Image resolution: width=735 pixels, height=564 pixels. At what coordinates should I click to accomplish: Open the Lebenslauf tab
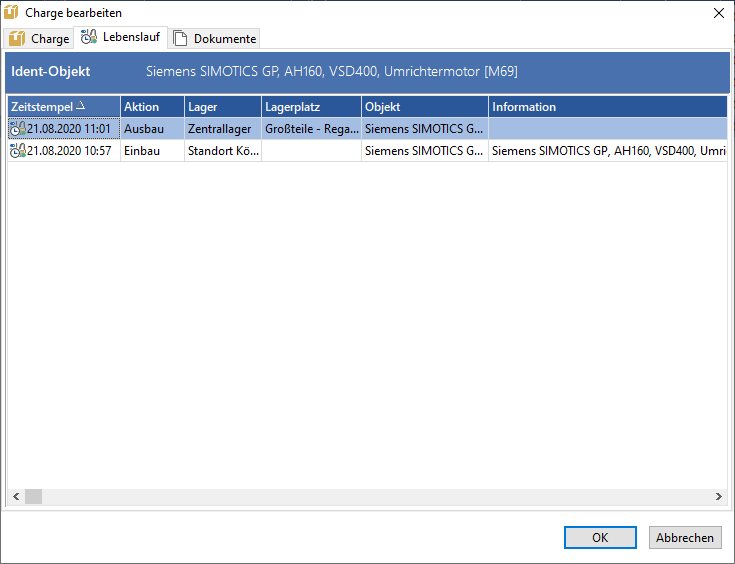pos(121,37)
